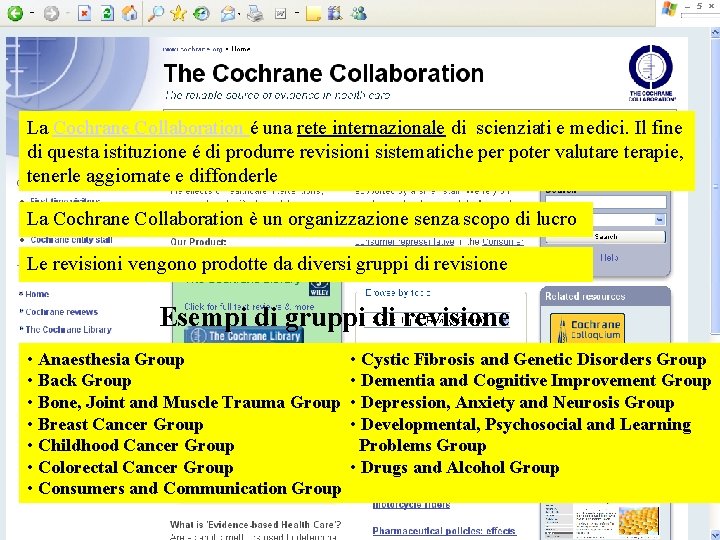720x540 pixels.
Task: Select the Back Group entry
Action: pyautogui.click(x=84, y=381)
